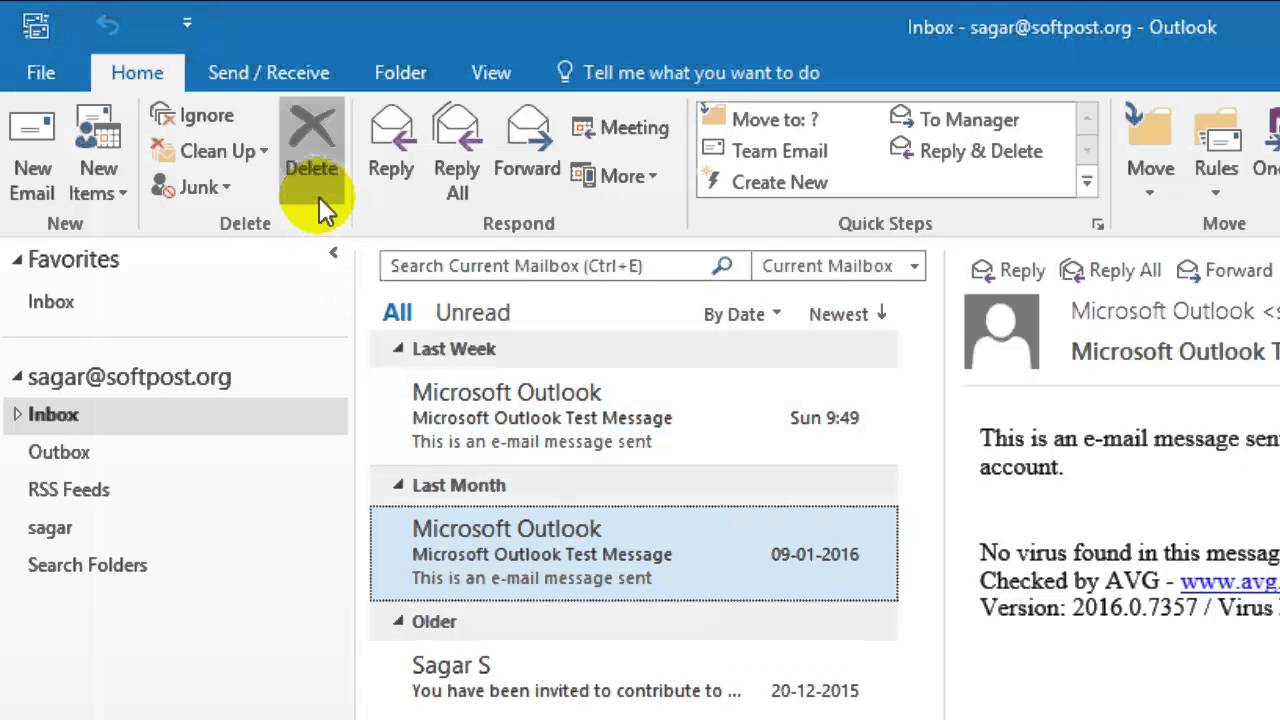Open the Manage Quick Steps dialog launcher
The width and height of the screenshot is (1280, 720).
pos(1098,224)
